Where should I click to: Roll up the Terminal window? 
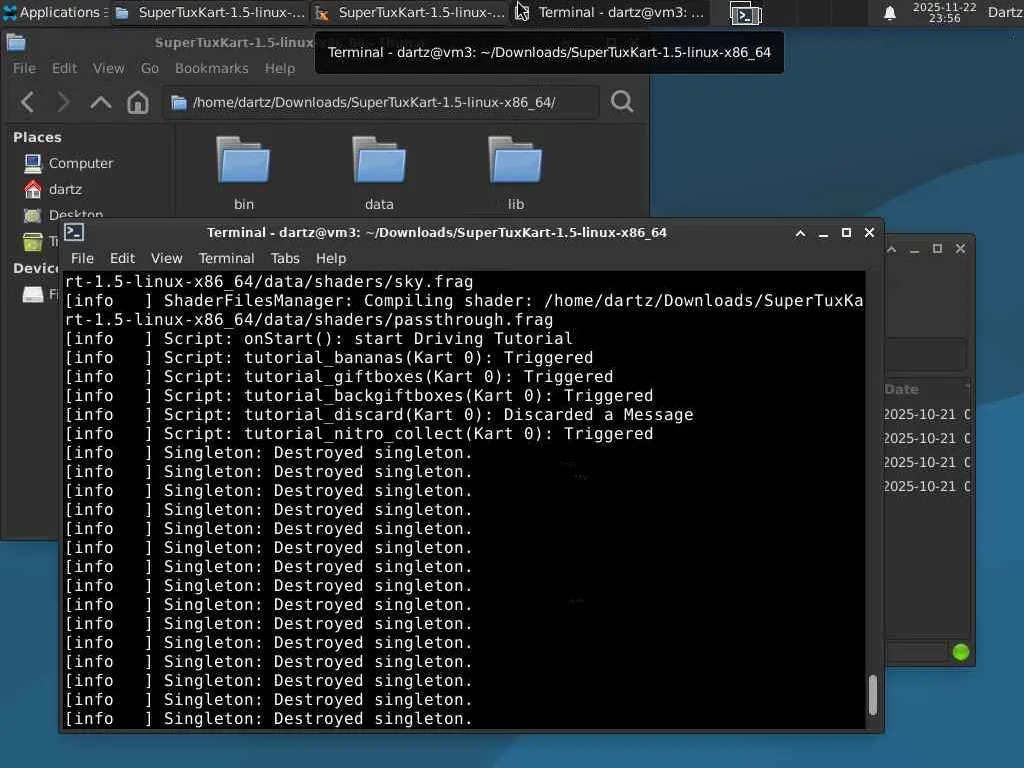tap(800, 233)
